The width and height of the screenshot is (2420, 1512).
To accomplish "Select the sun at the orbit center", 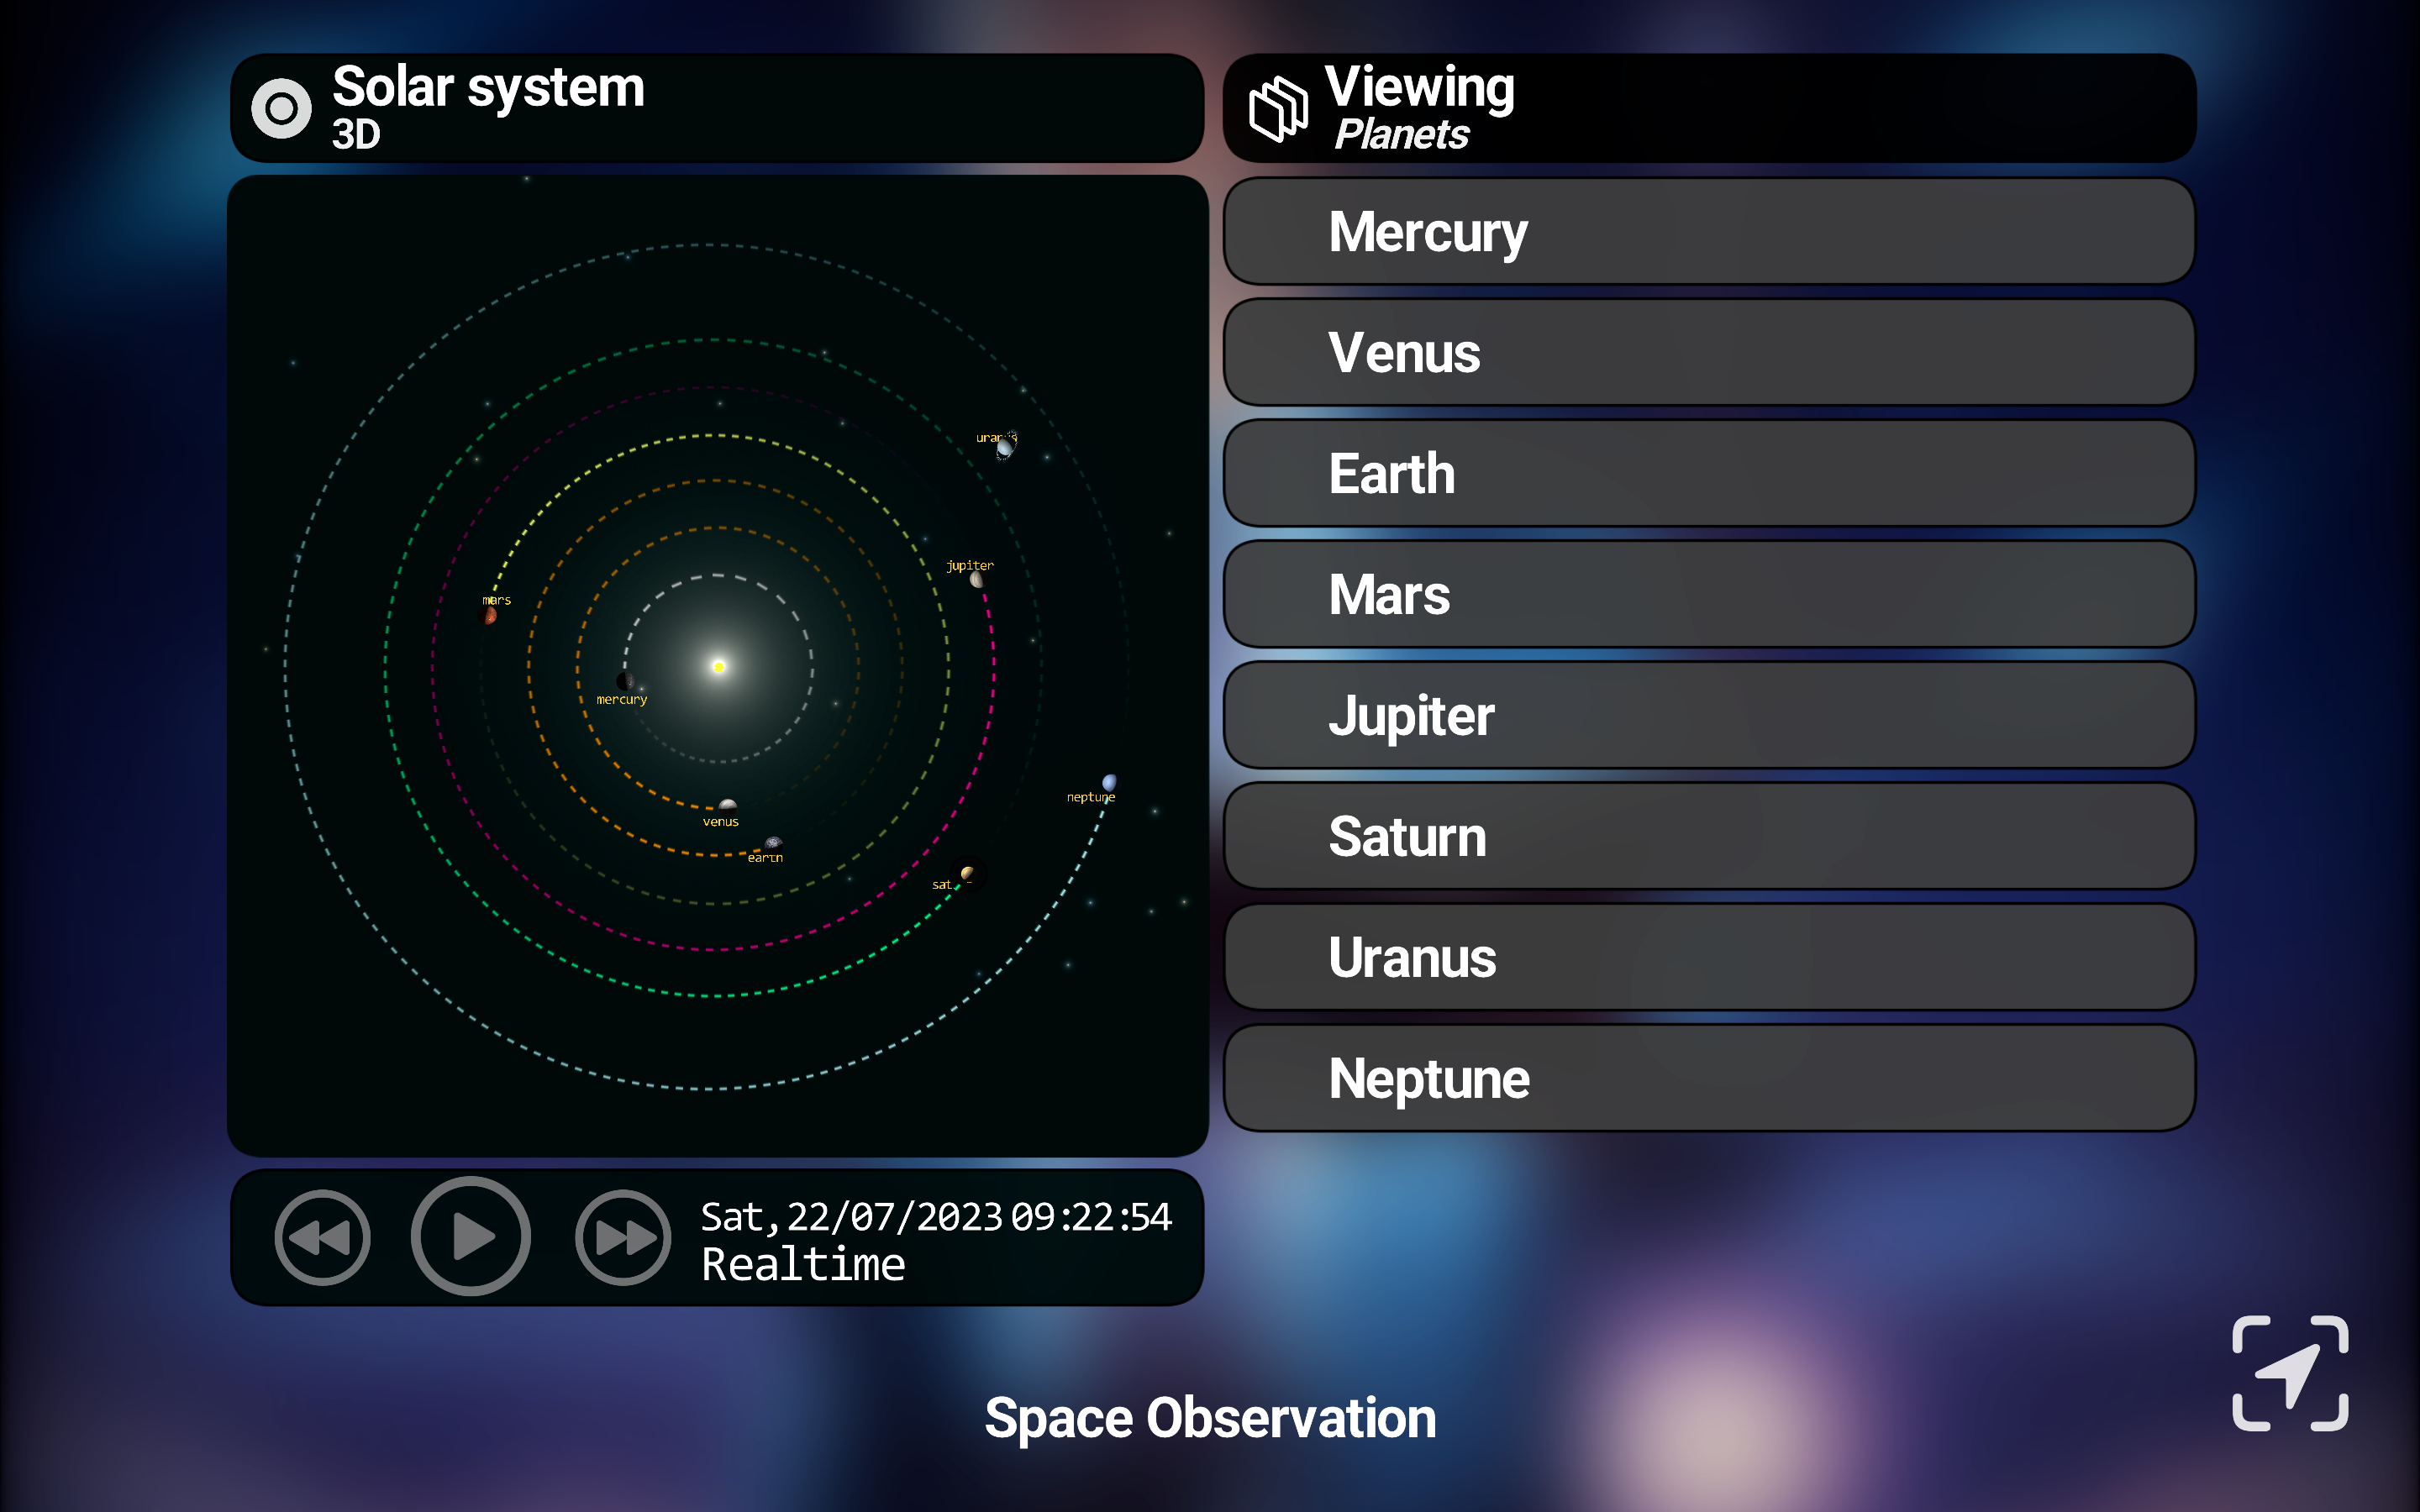I will (718, 666).
